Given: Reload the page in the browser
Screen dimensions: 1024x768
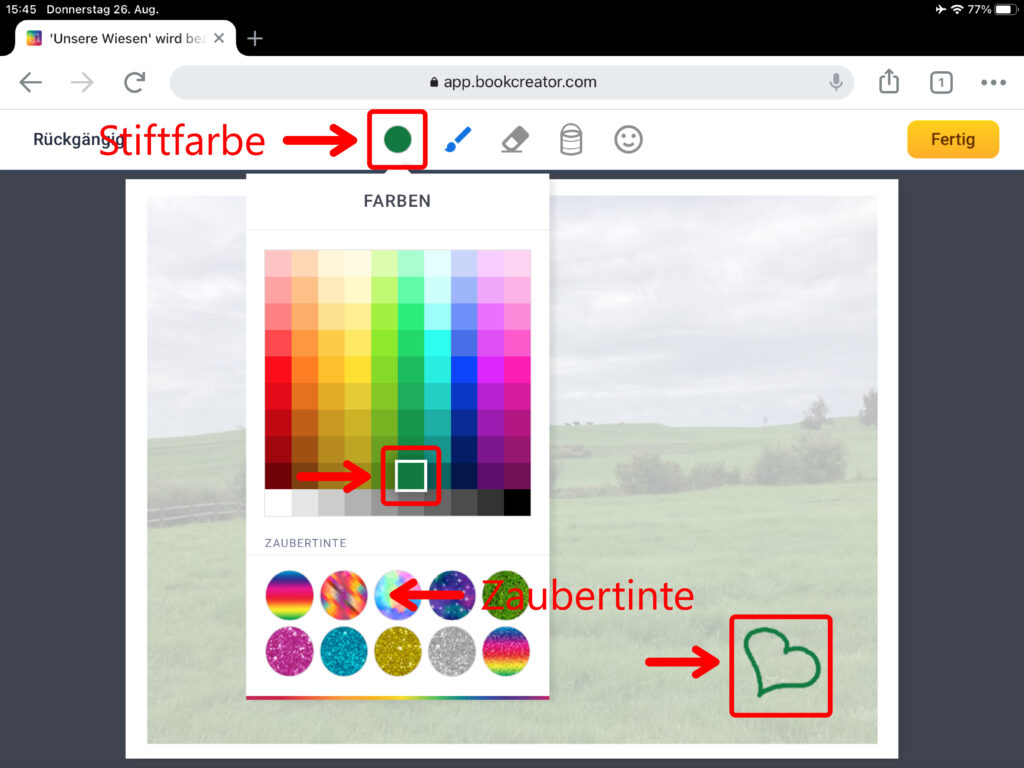Looking at the screenshot, I should 134,82.
